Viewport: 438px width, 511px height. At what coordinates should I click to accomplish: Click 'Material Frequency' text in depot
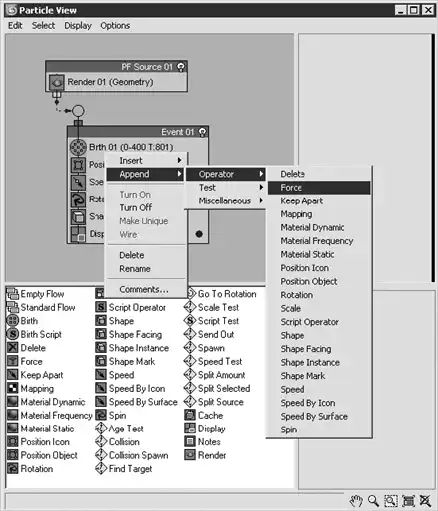pyautogui.click(x=56, y=415)
